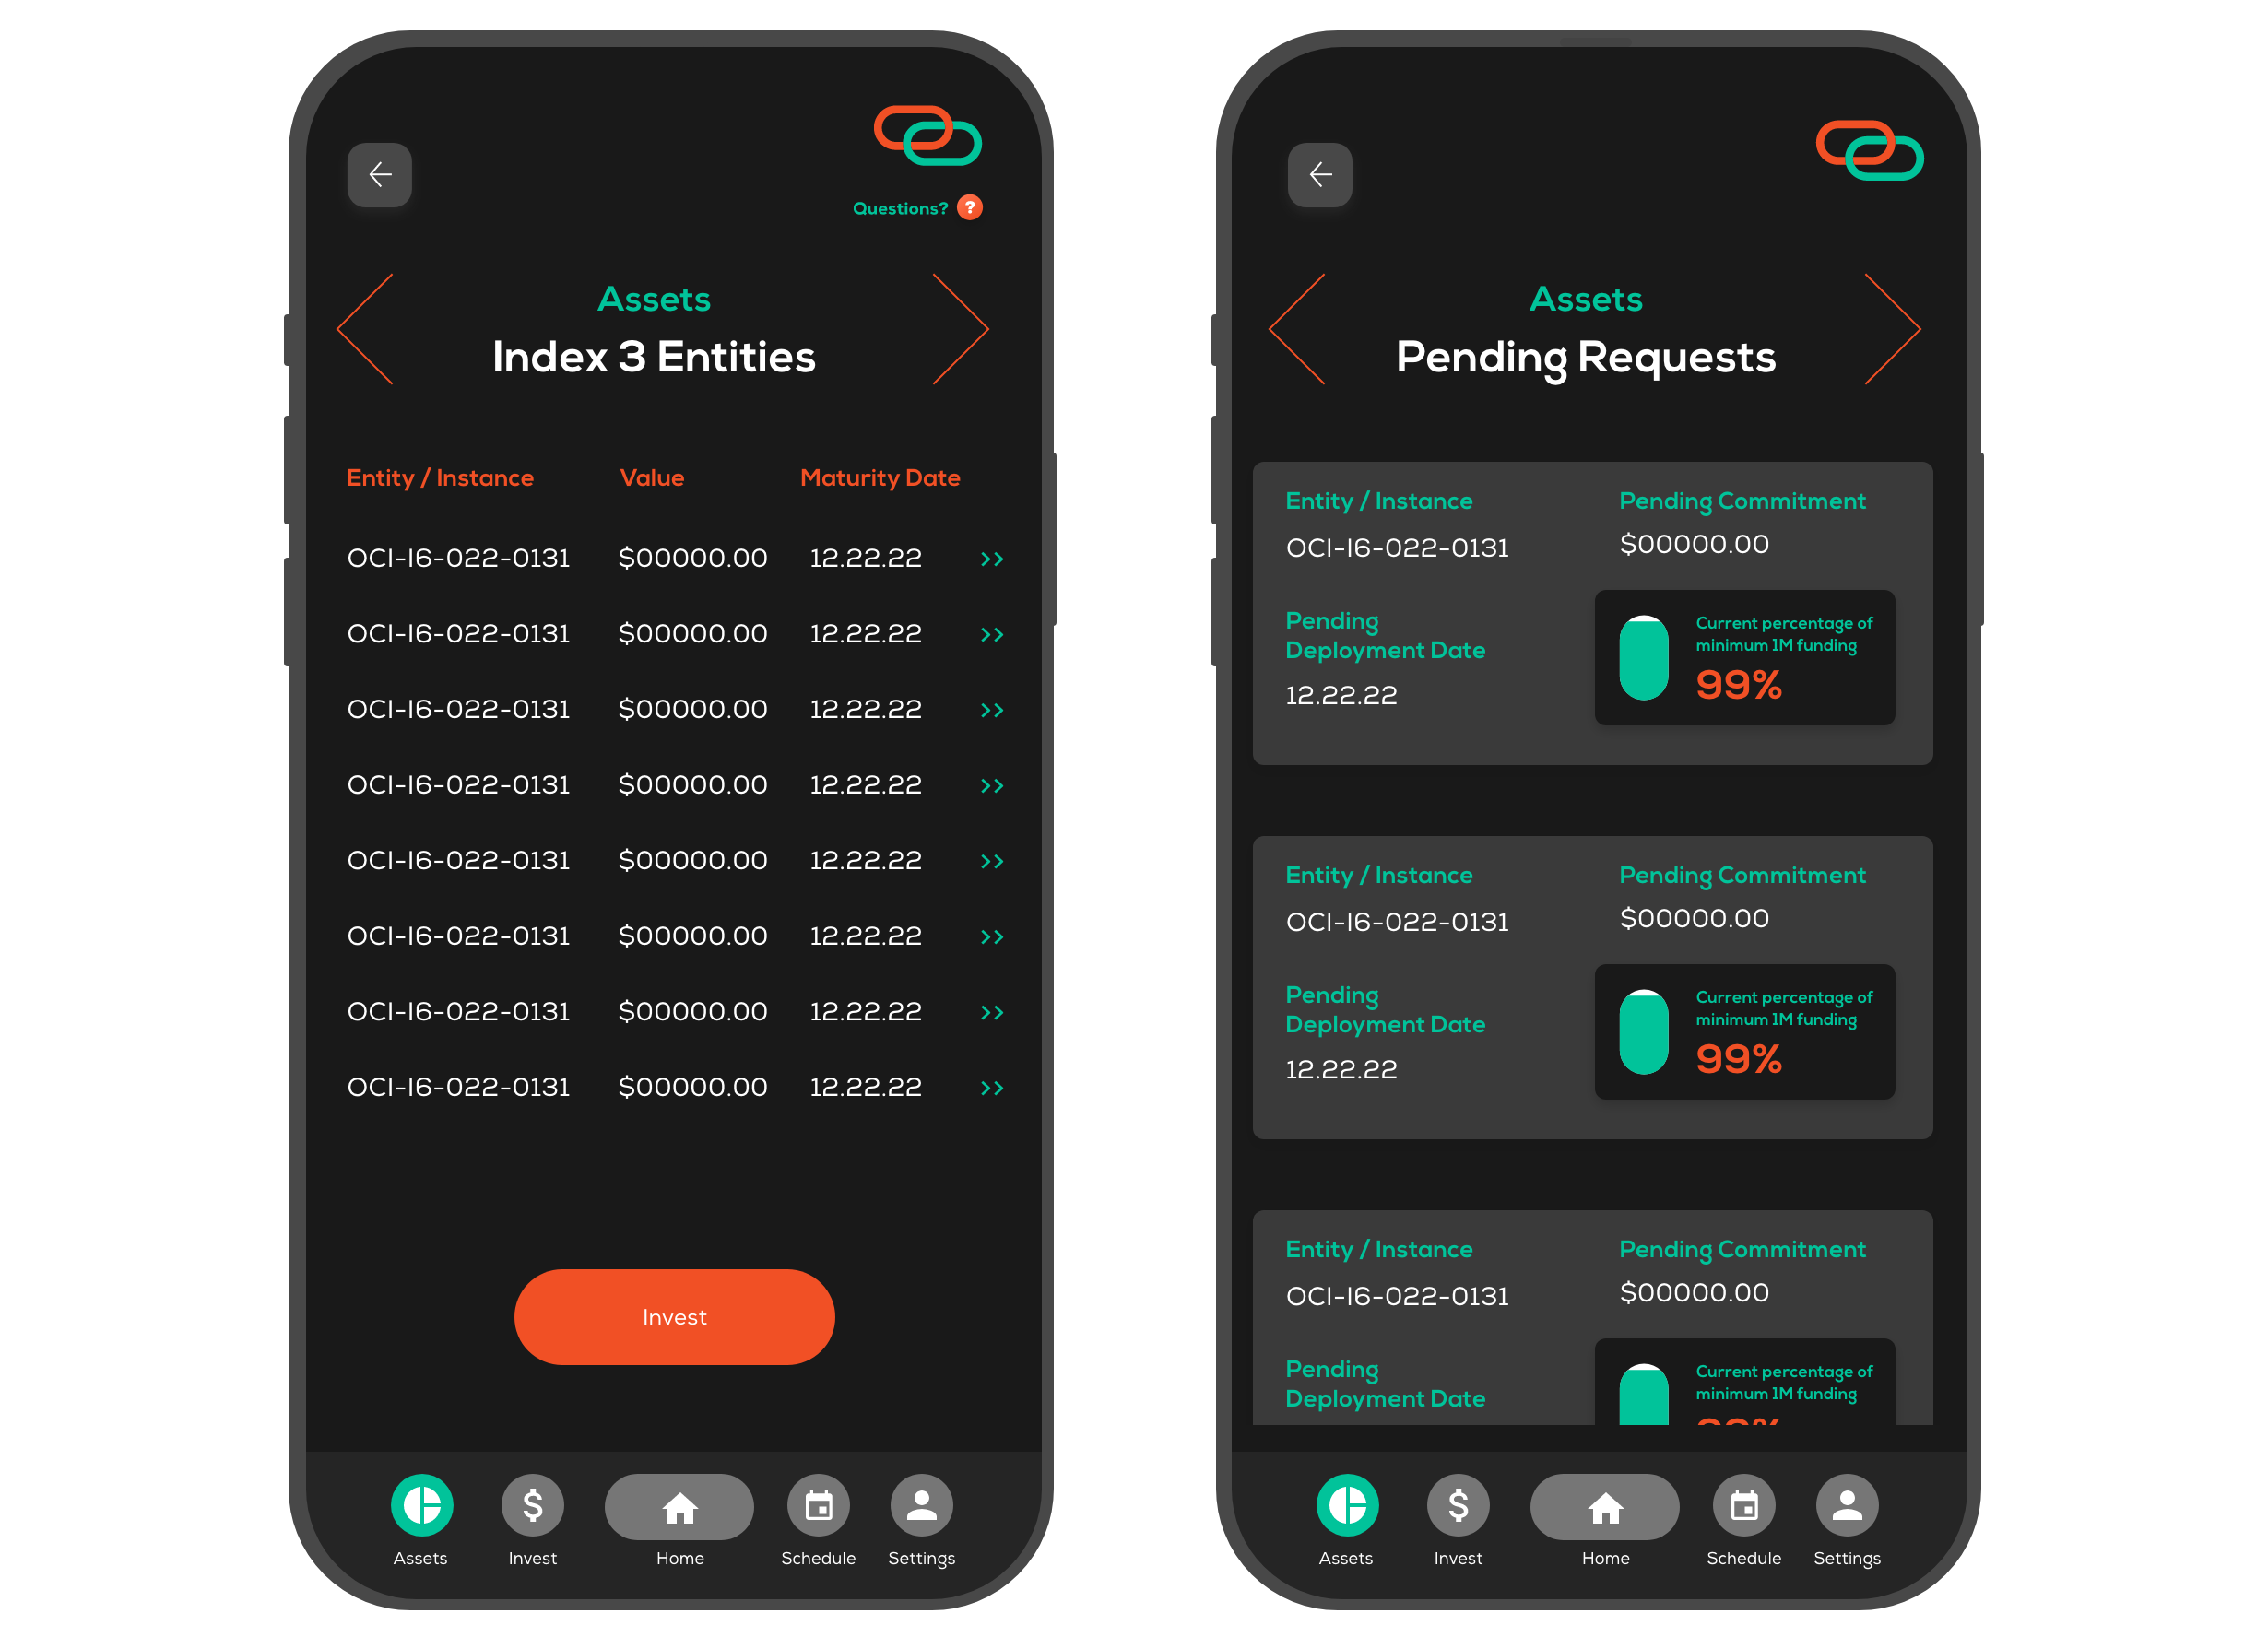Click the Invest button on left screen
Screen dimensions: 2268x1637
[x=675, y=1316]
